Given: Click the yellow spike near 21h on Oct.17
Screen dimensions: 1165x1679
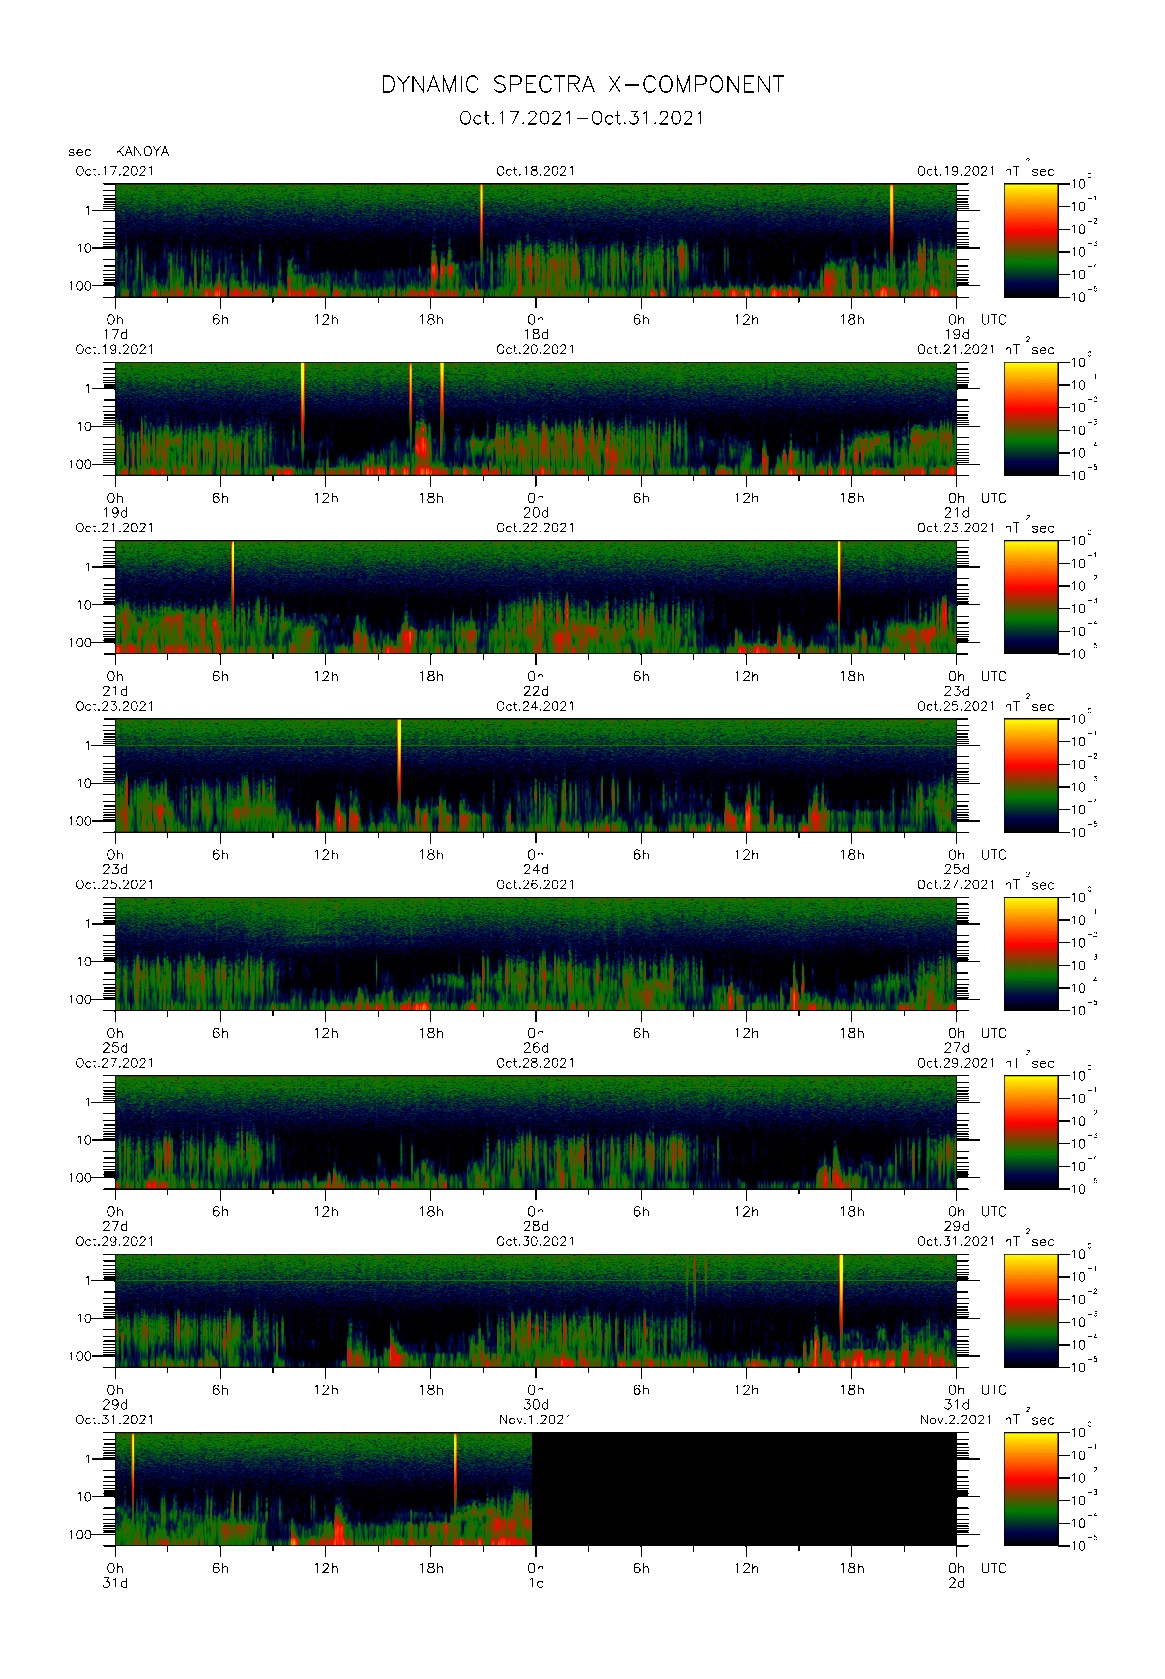Looking at the screenshot, I should coord(482,220).
